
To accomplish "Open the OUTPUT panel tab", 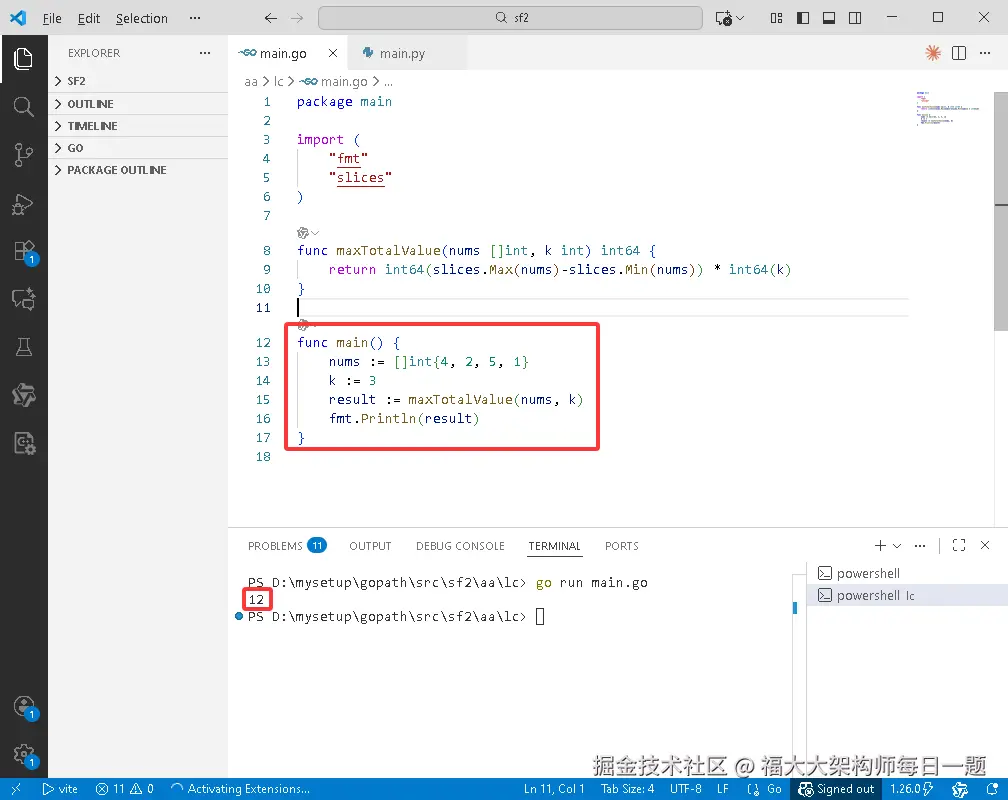I will 370,545.
